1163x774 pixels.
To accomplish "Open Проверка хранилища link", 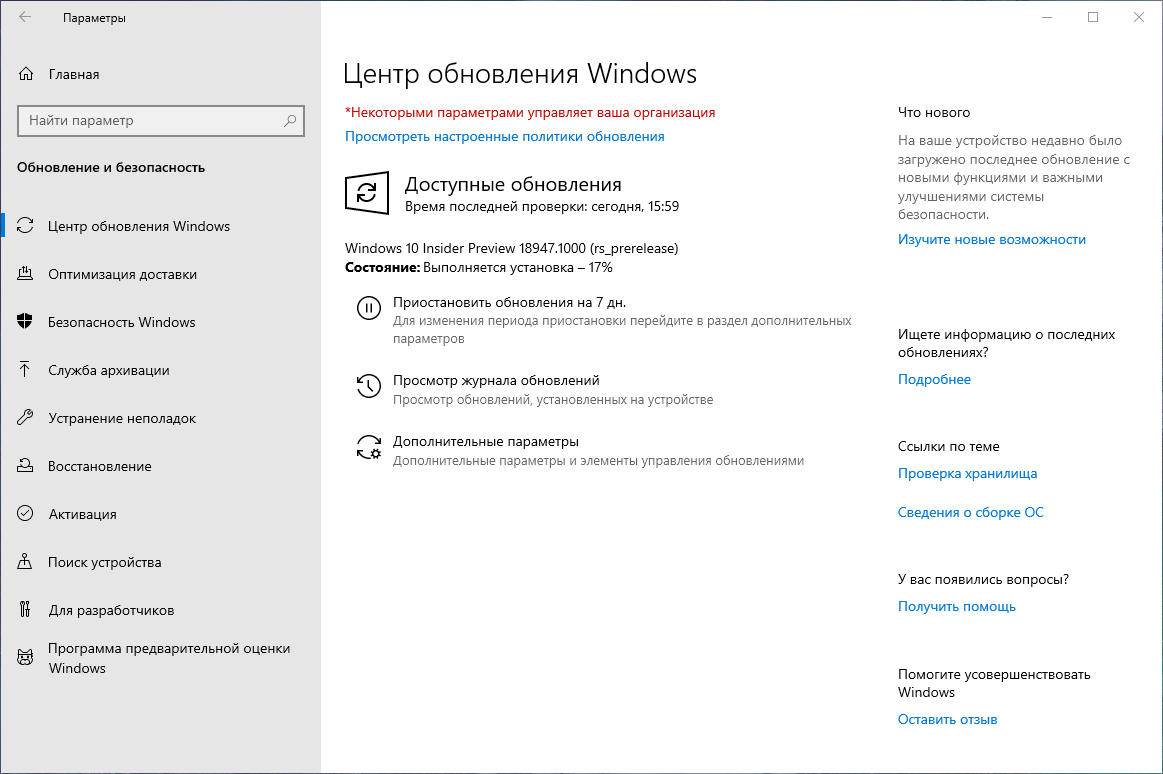I will click(967, 473).
